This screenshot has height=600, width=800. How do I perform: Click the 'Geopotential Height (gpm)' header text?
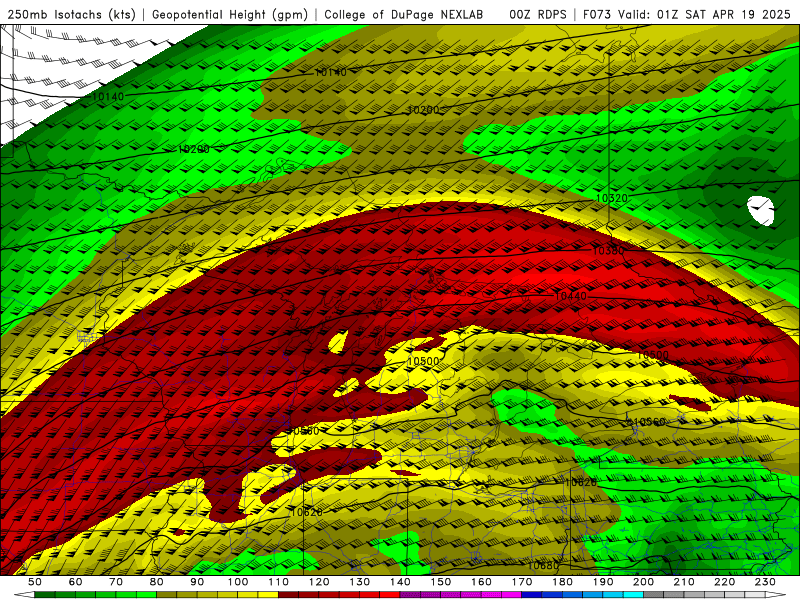tap(230, 14)
